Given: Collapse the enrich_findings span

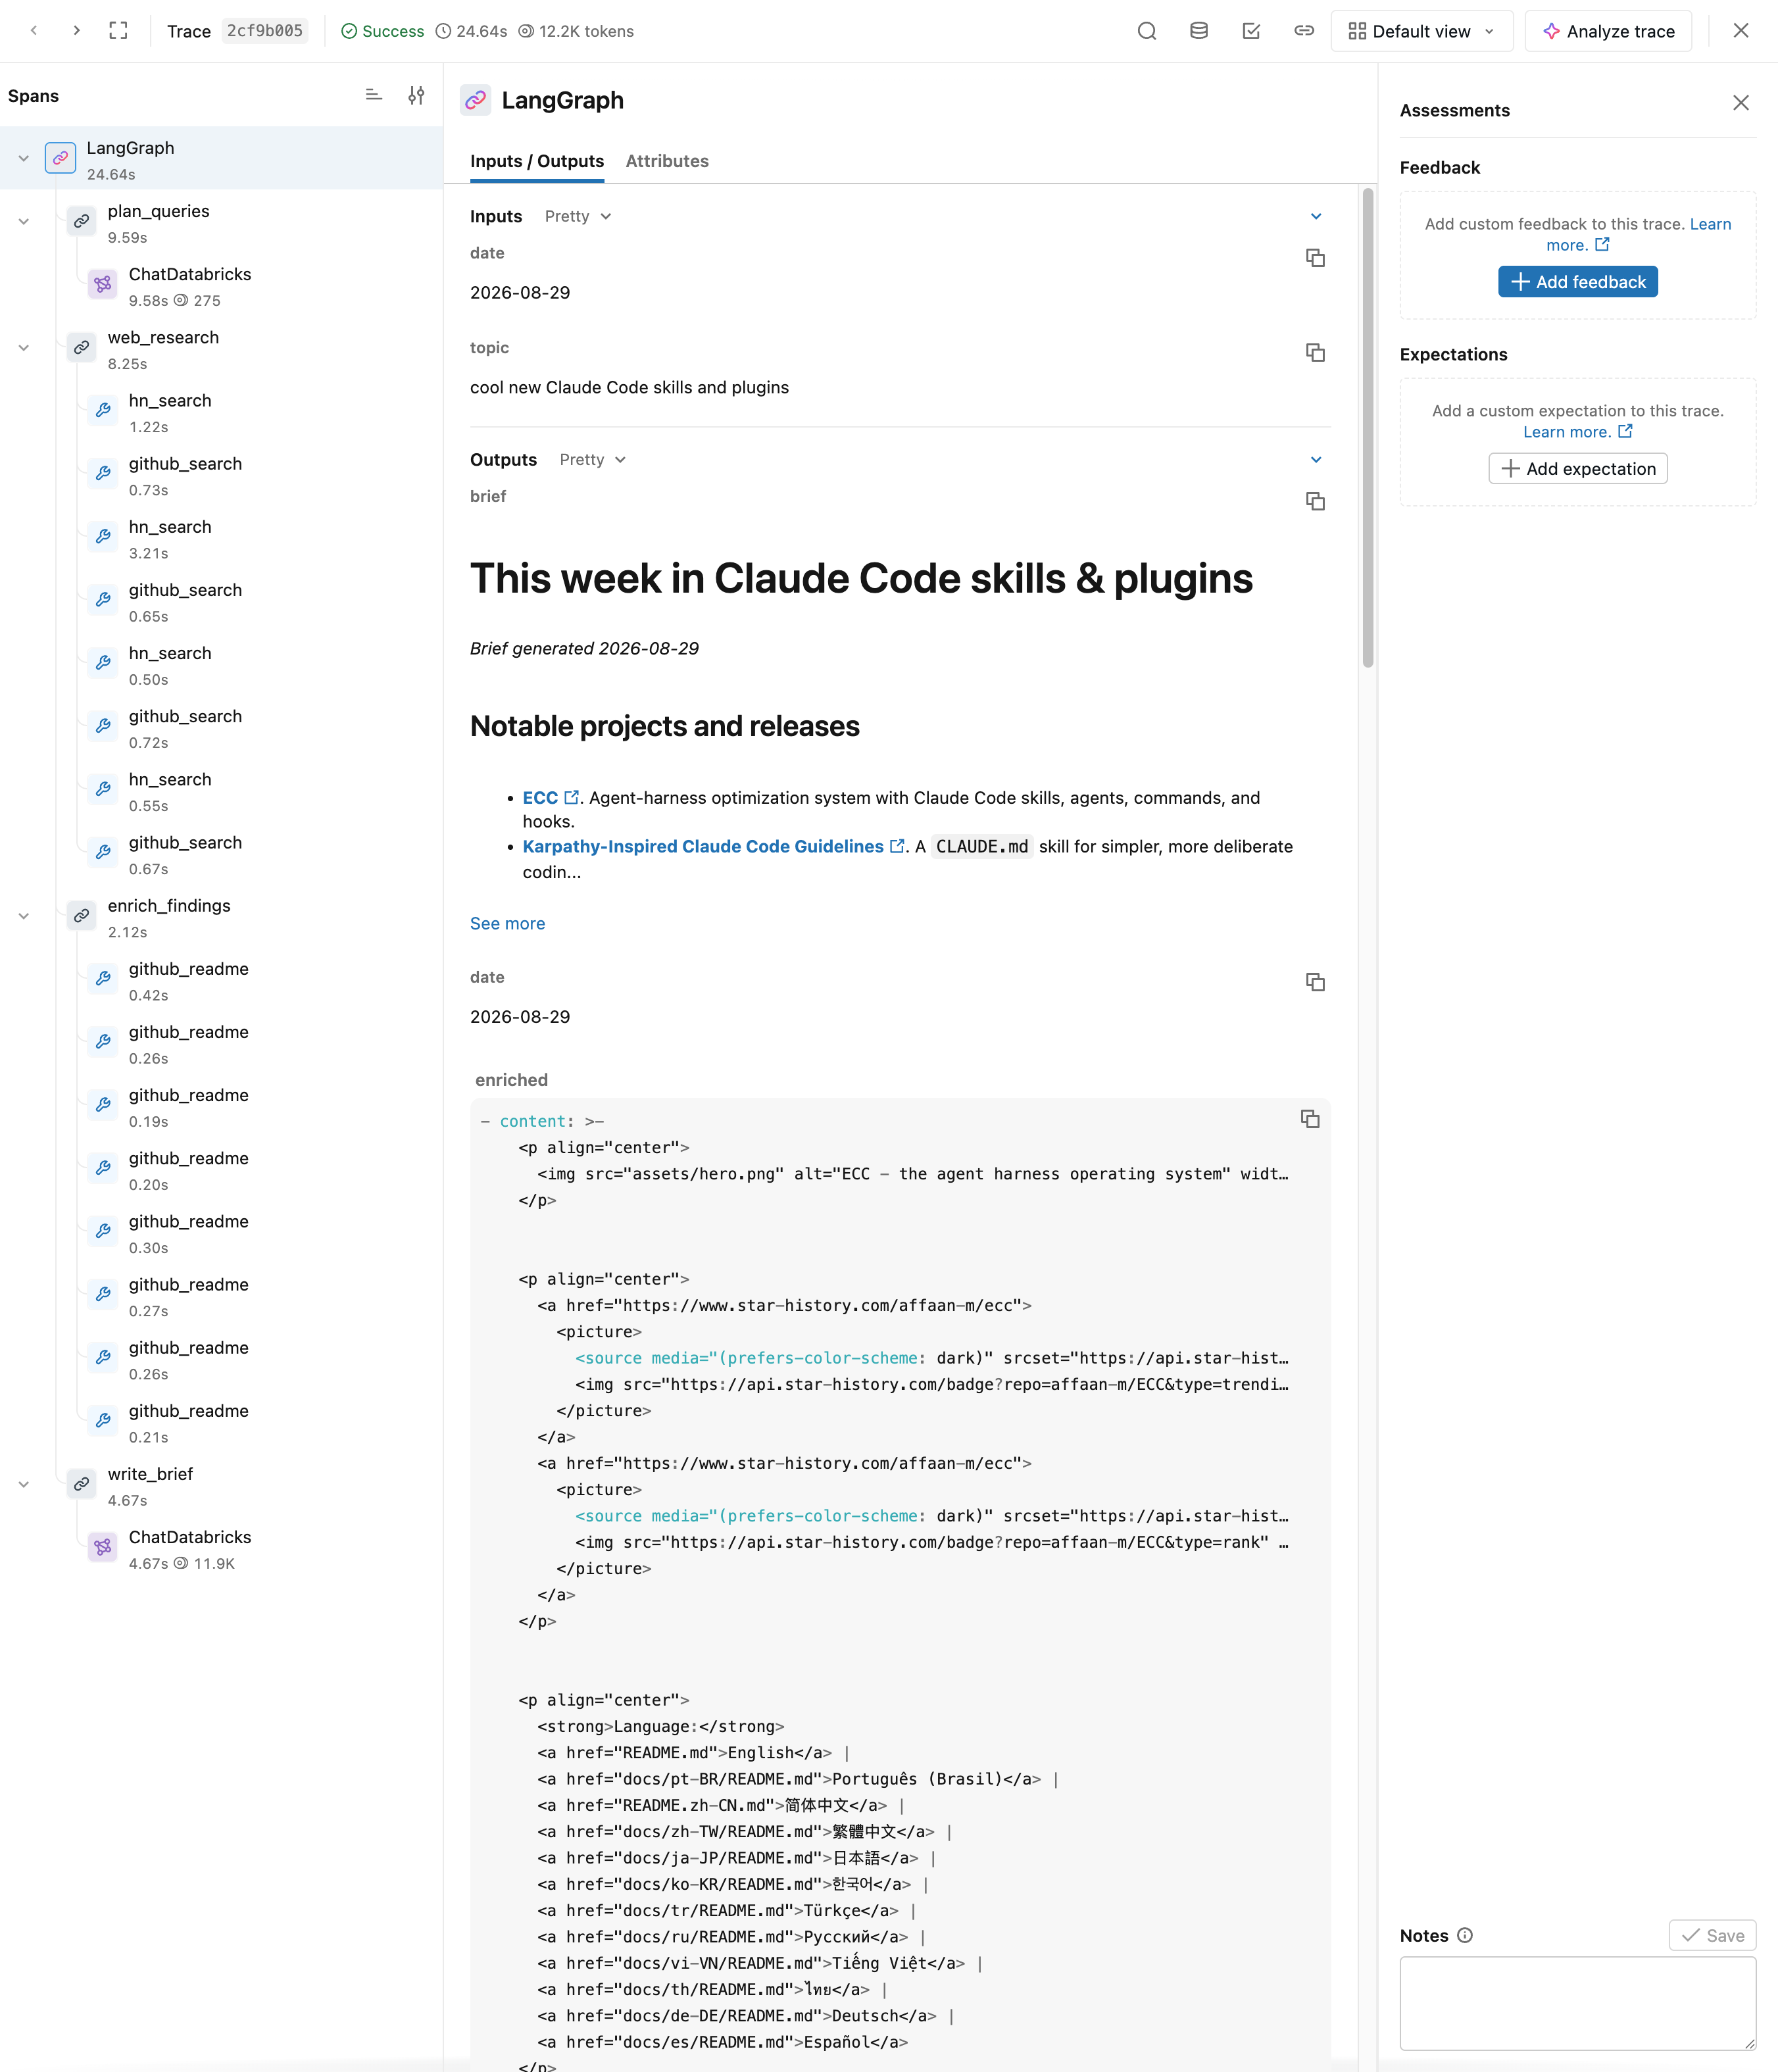Looking at the screenshot, I should click(x=24, y=916).
